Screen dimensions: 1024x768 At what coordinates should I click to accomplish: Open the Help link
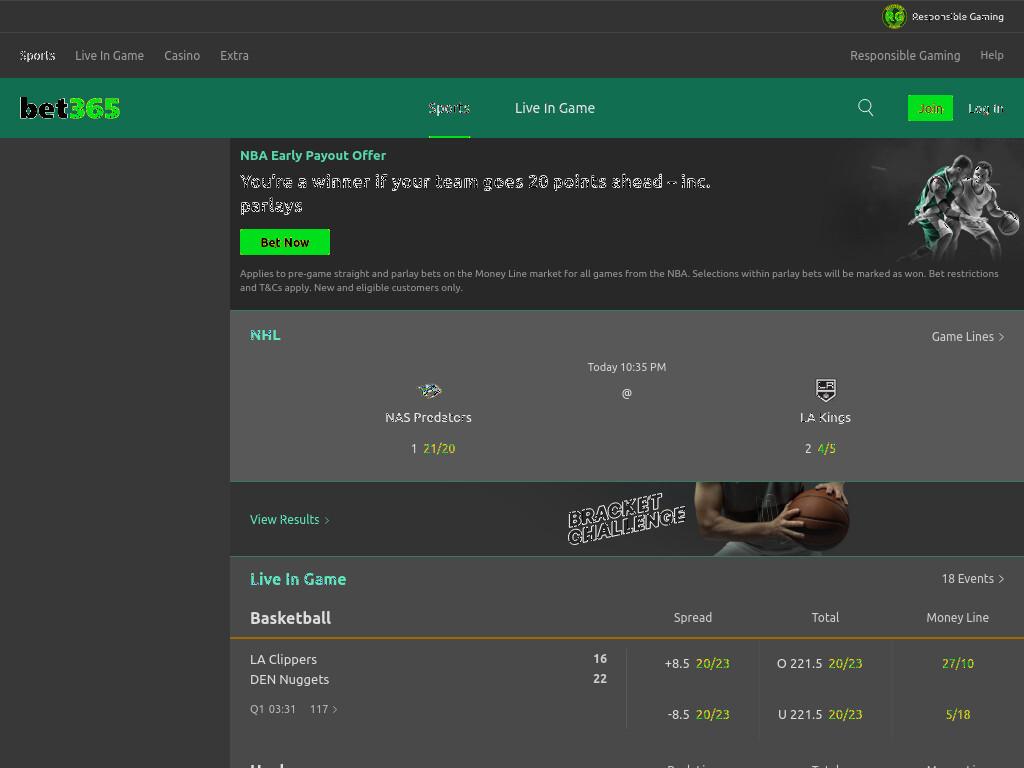(991, 56)
